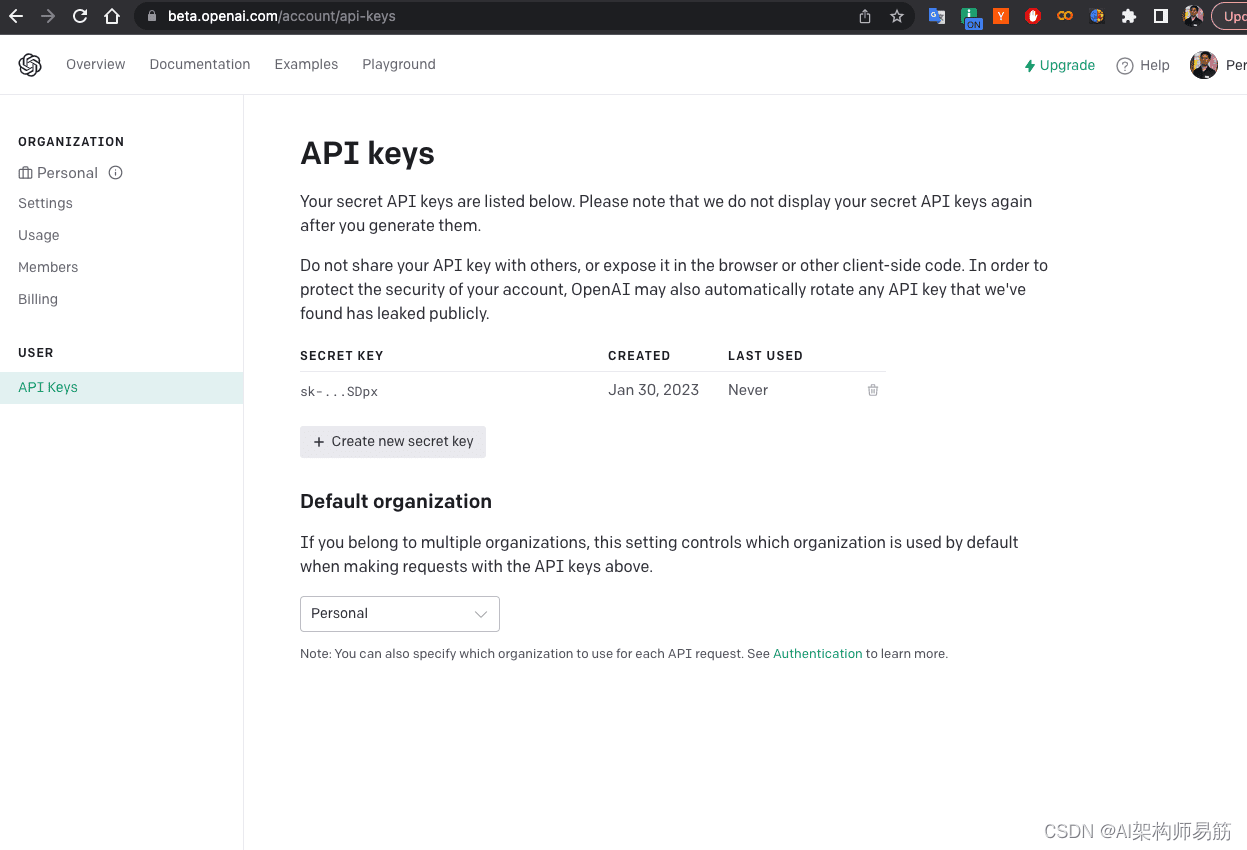Go to the Examples page
The image size is (1247, 850).
pyautogui.click(x=306, y=64)
